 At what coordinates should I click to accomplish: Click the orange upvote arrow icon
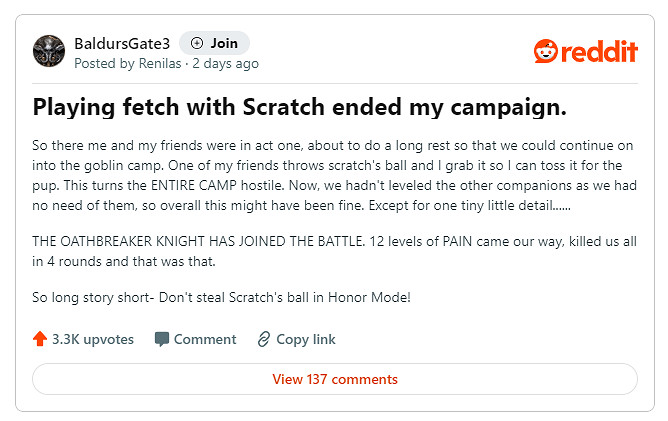pos(40,339)
